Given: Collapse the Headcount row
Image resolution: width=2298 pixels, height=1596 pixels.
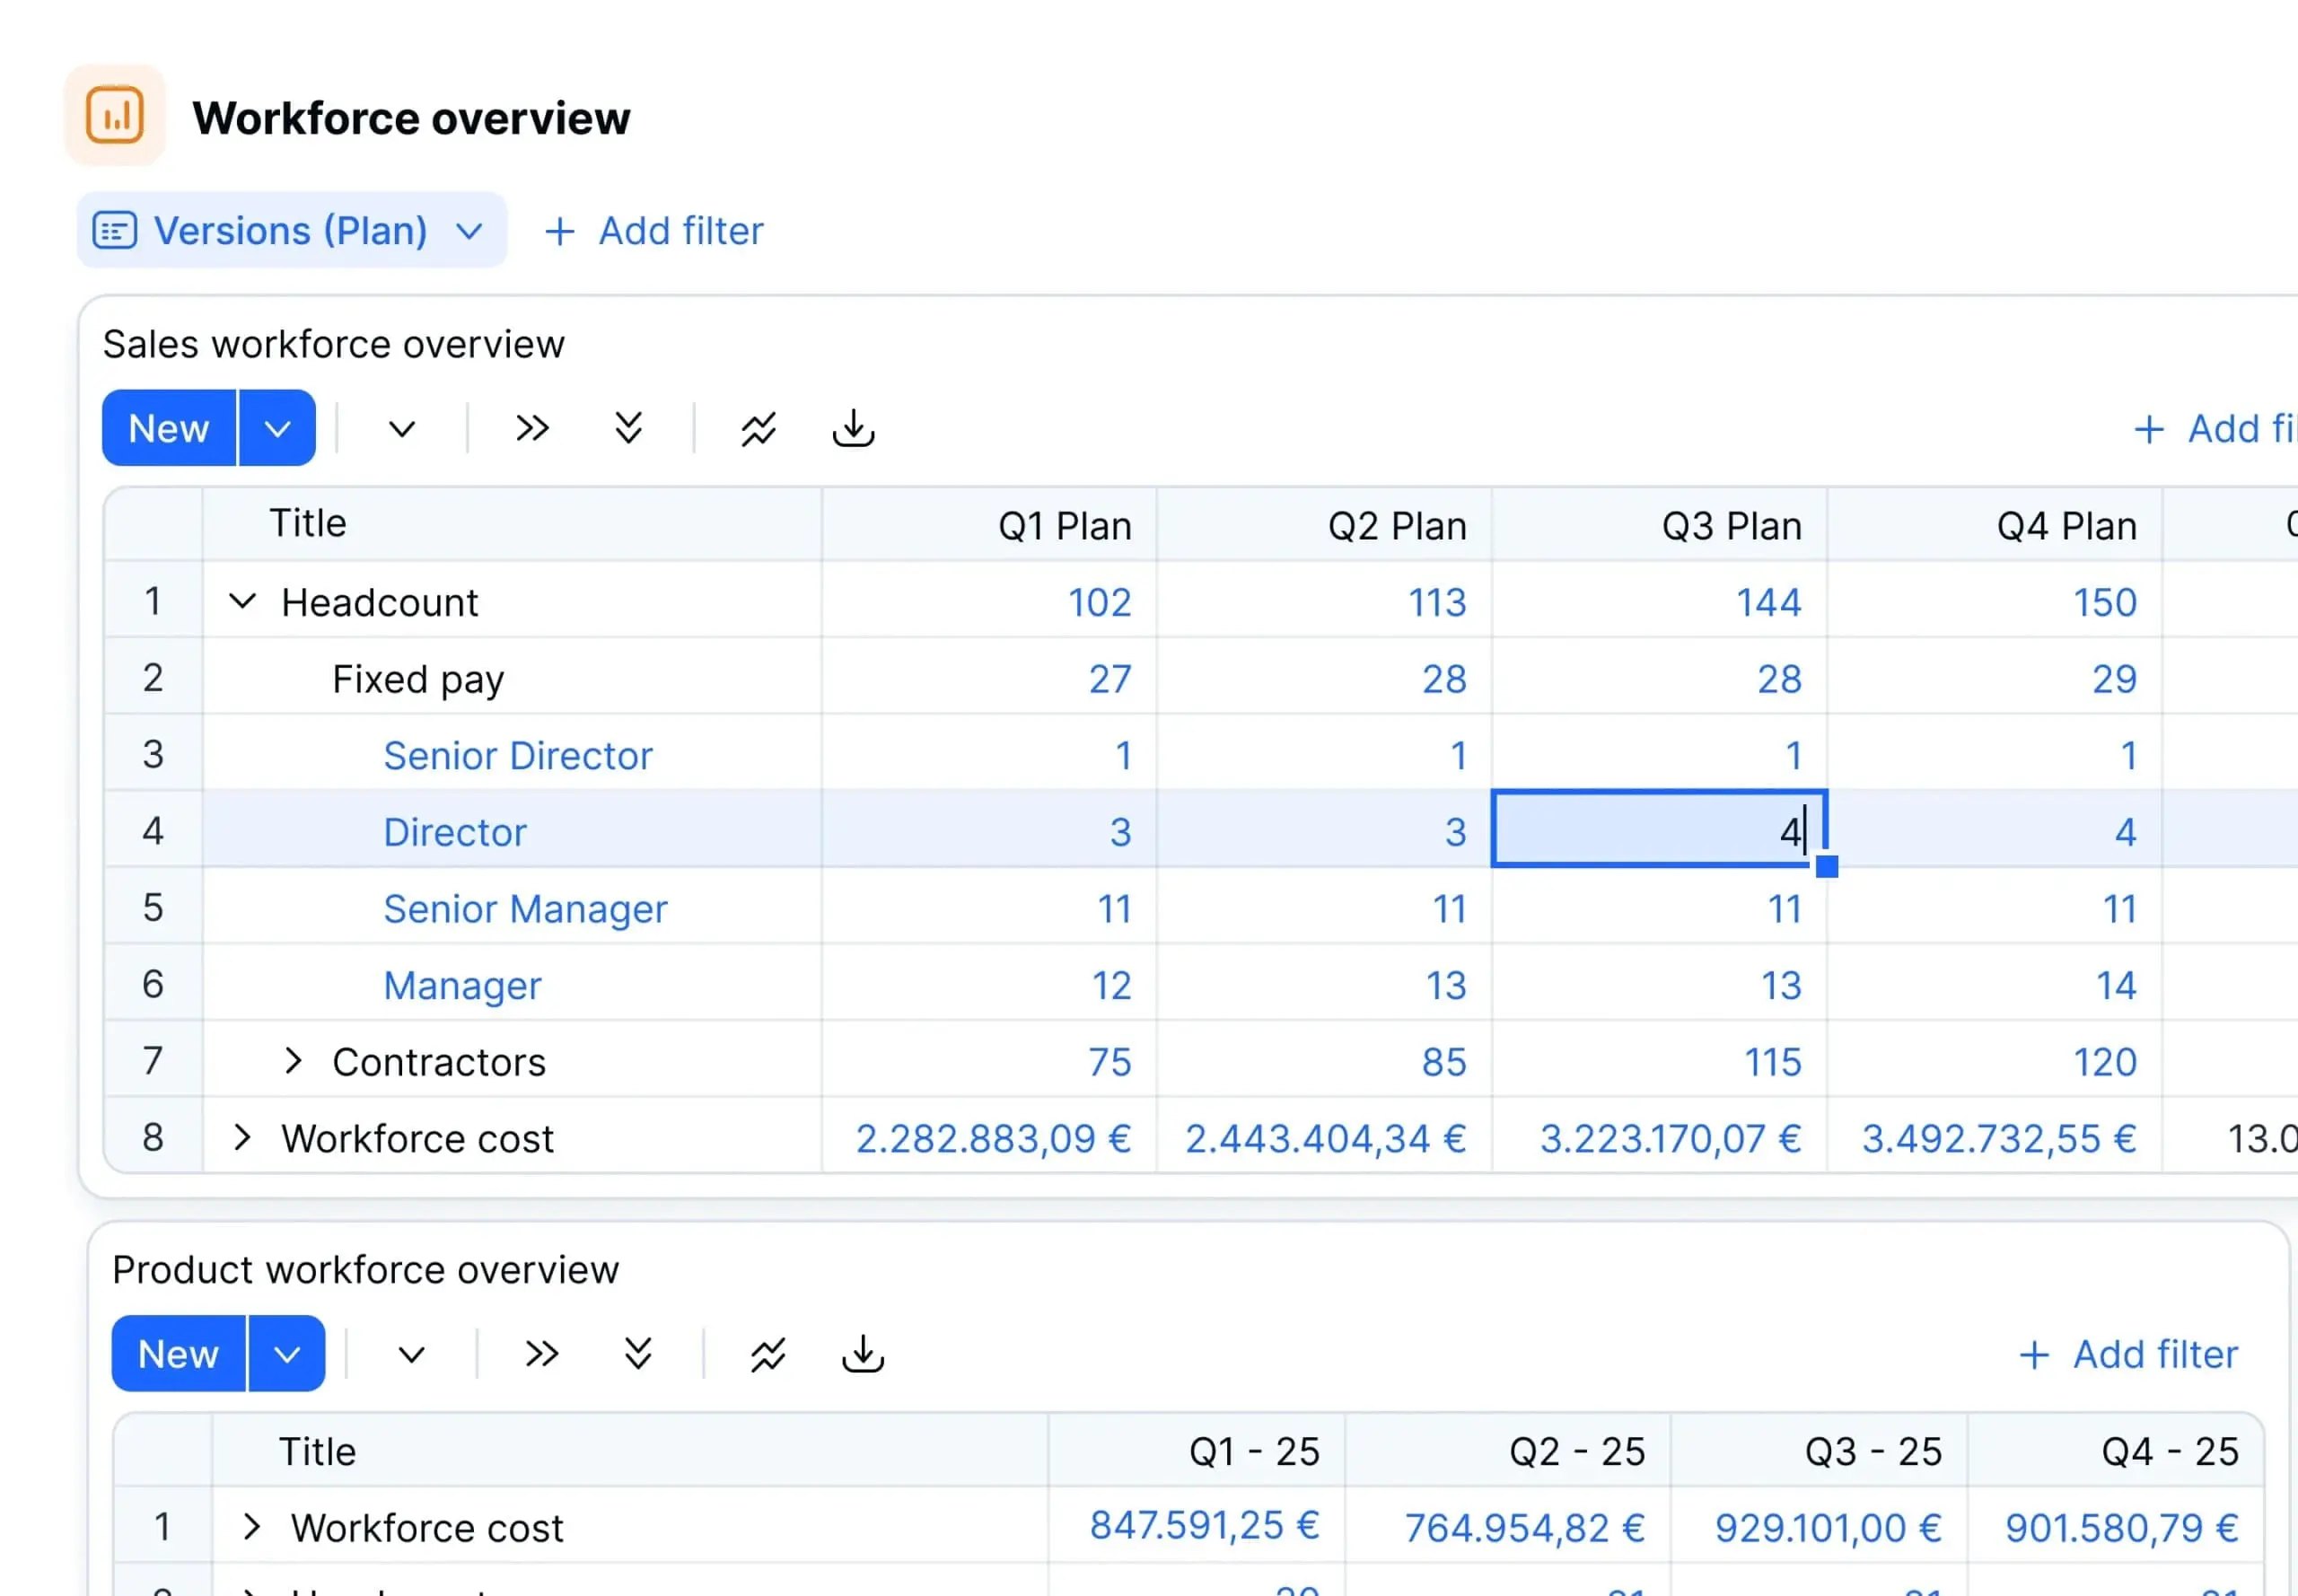Looking at the screenshot, I should (x=243, y=601).
